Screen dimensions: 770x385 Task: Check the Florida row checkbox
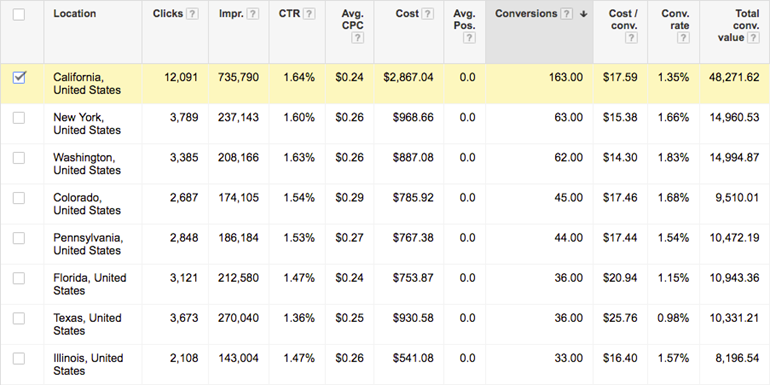pos(19,278)
